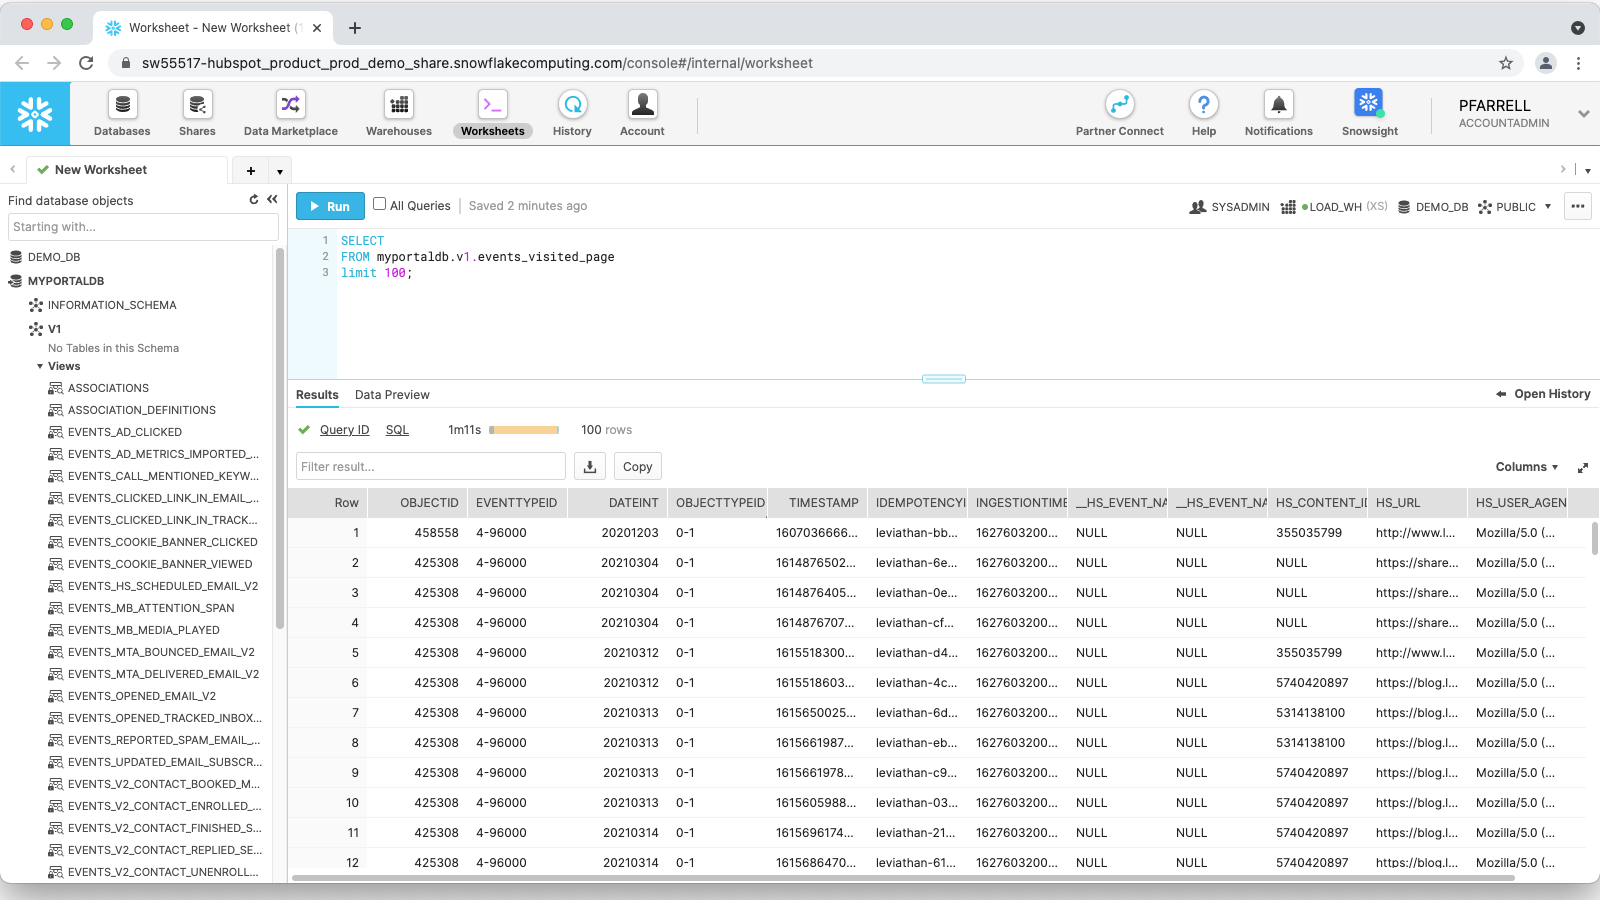Collapse the object browser sidebar
This screenshot has width=1600, height=900.
coord(272,200)
